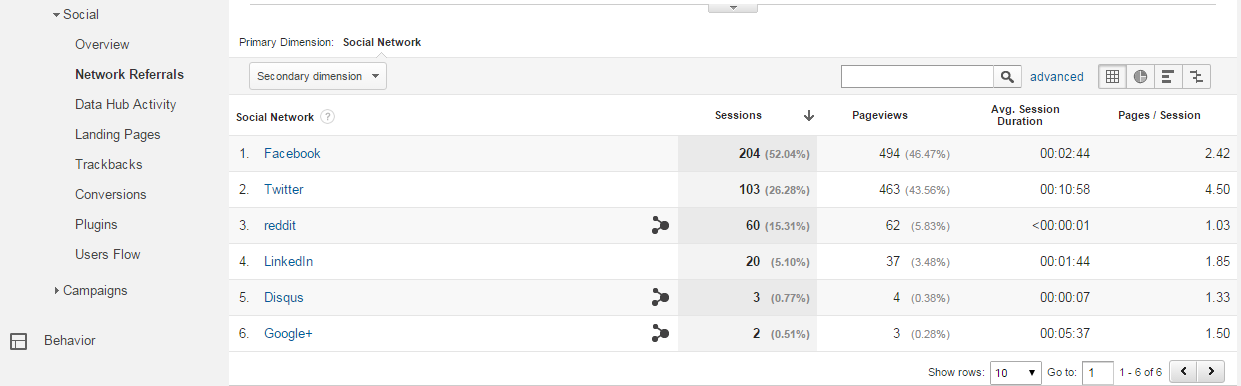Screen dimensions: 1241x386
Task: Switch to the data table view icon
Action: click(1112, 77)
